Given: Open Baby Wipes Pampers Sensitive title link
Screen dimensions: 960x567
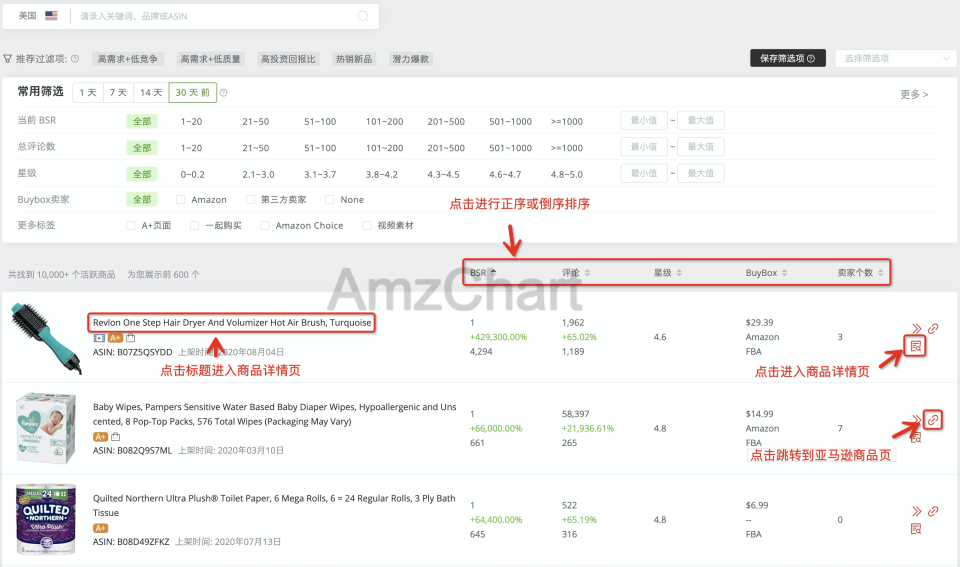Looking at the screenshot, I should point(274,414).
